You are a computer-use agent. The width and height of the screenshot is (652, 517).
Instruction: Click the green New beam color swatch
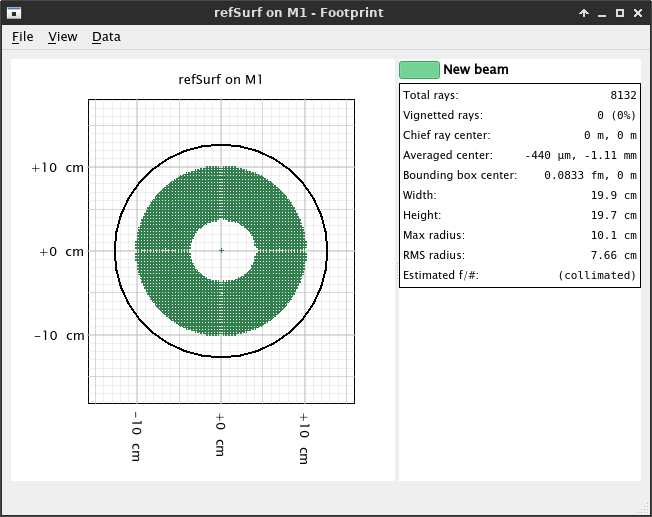pos(419,70)
